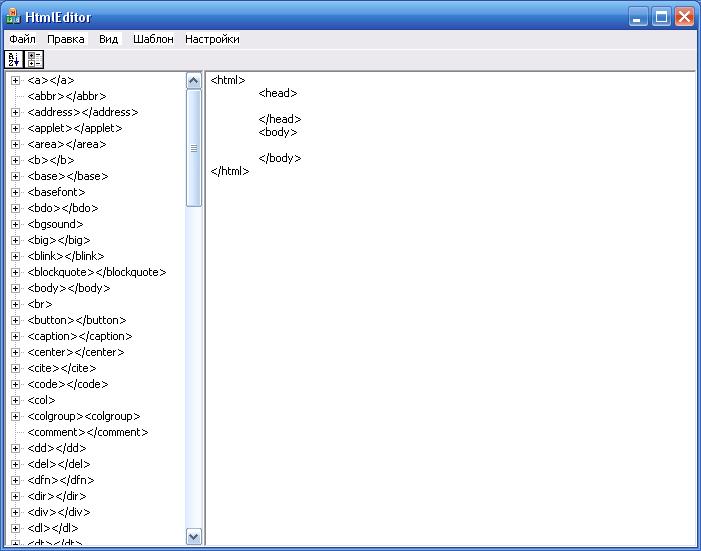Image resolution: width=701 pixels, height=551 pixels.
Task: Open the Вид menu
Action: pos(109,39)
